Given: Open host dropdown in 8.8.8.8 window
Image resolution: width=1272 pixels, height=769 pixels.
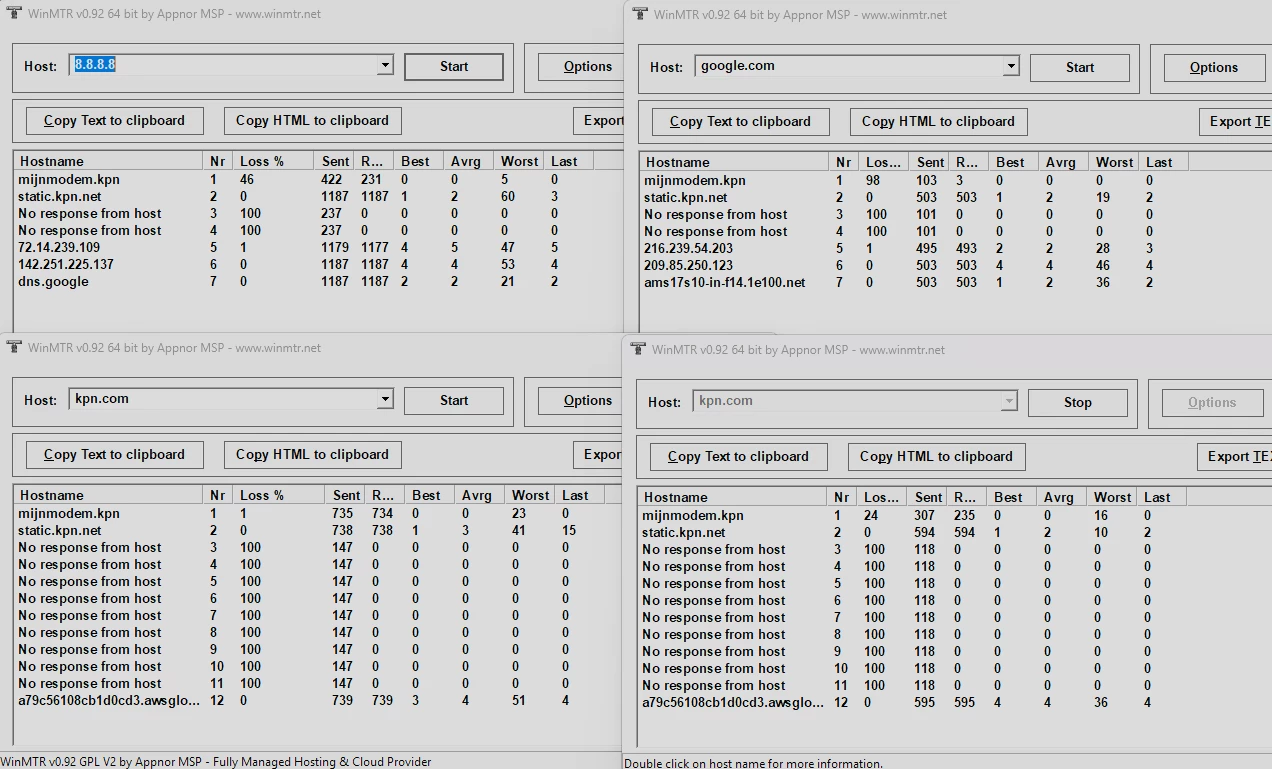Looking at the screenshot, I should pyautogui.click(x=385, y=66).
